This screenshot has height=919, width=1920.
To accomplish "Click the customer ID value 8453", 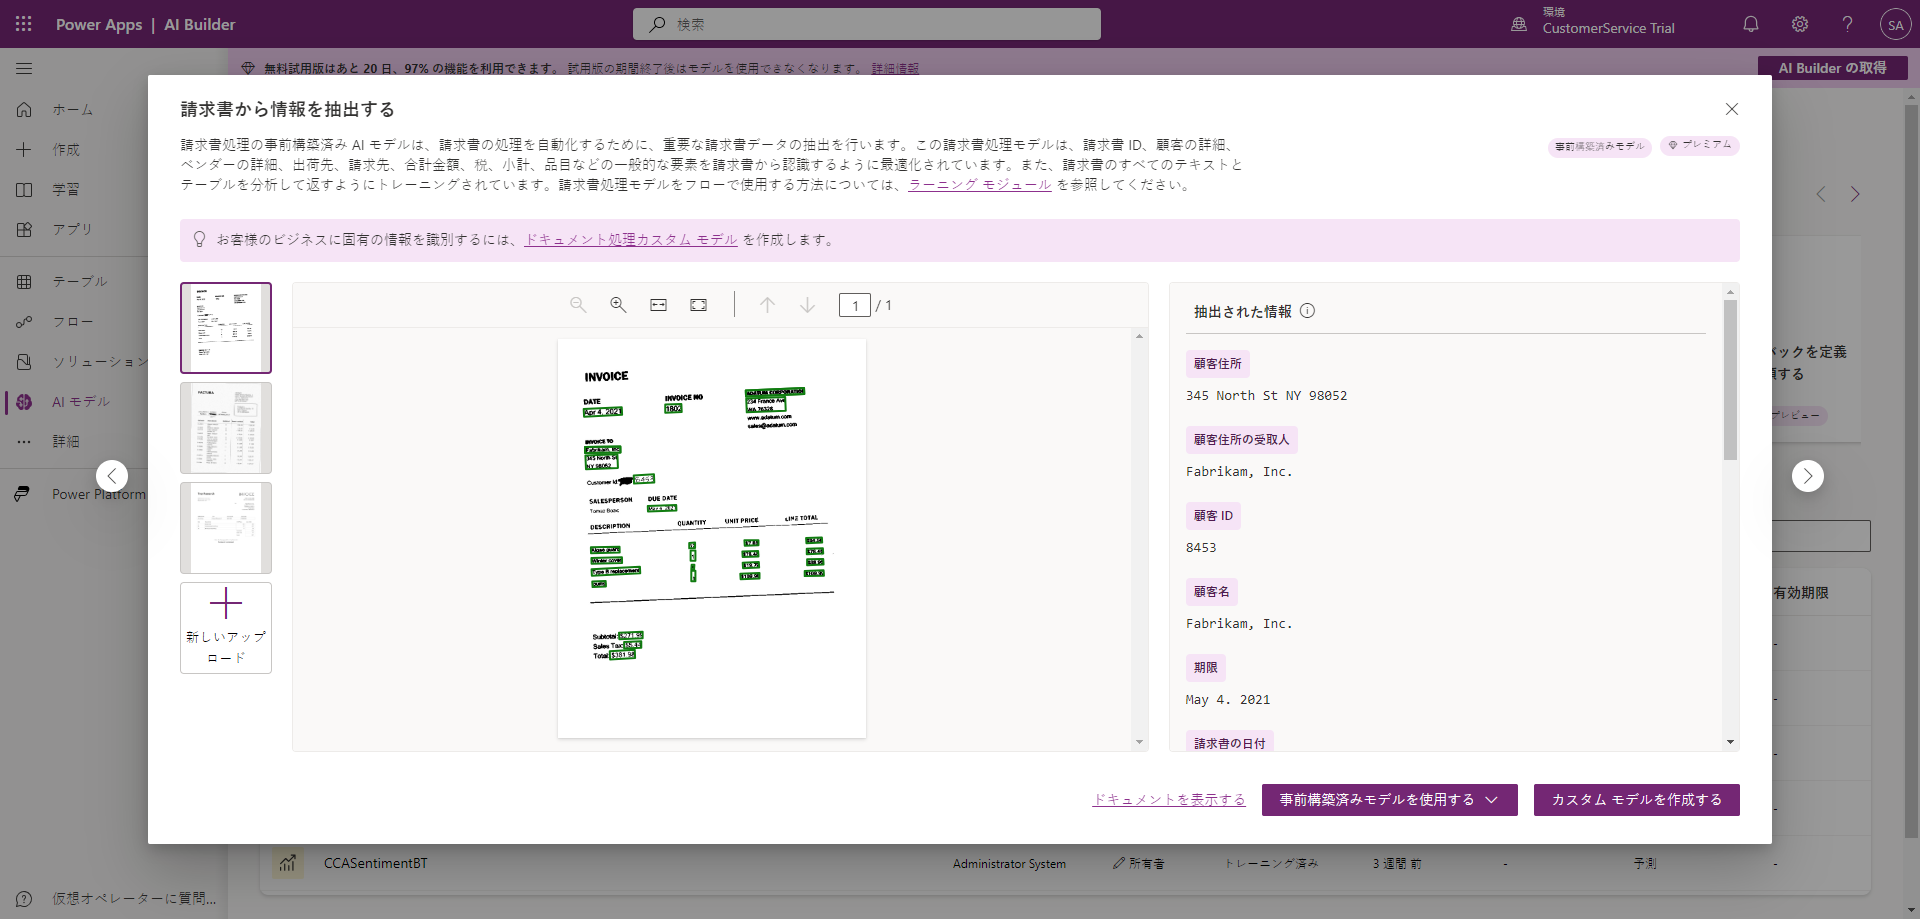I will (x=1201, y=548).
